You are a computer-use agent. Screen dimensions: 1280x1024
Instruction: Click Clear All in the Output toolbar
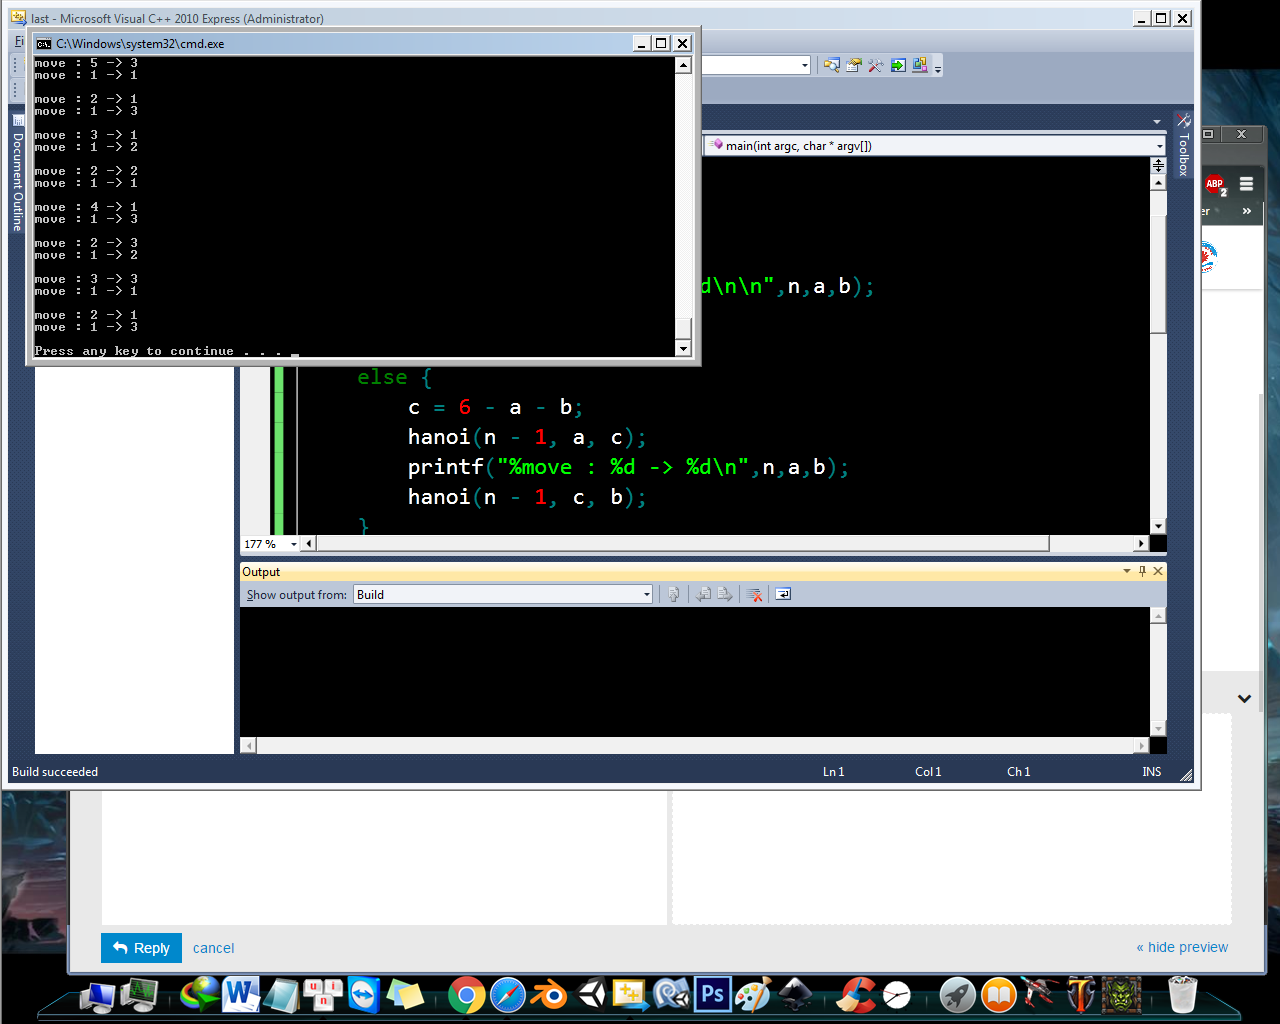pos(755,595)
